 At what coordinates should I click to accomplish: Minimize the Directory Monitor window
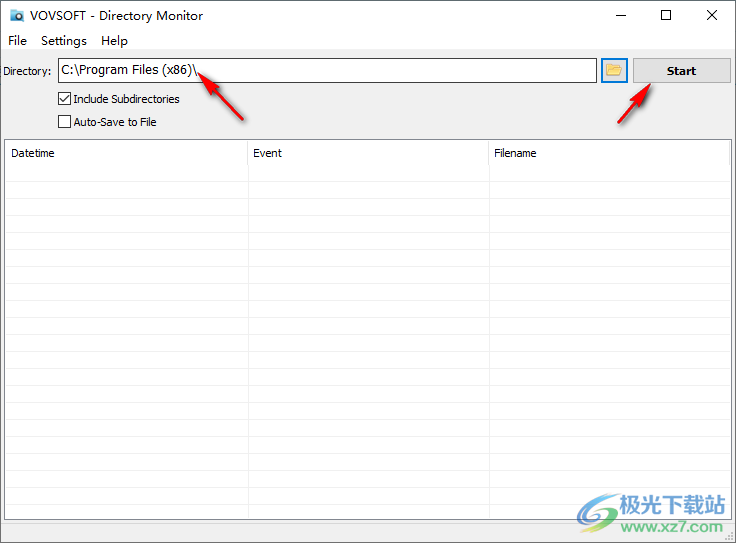(x=621, y=15)
